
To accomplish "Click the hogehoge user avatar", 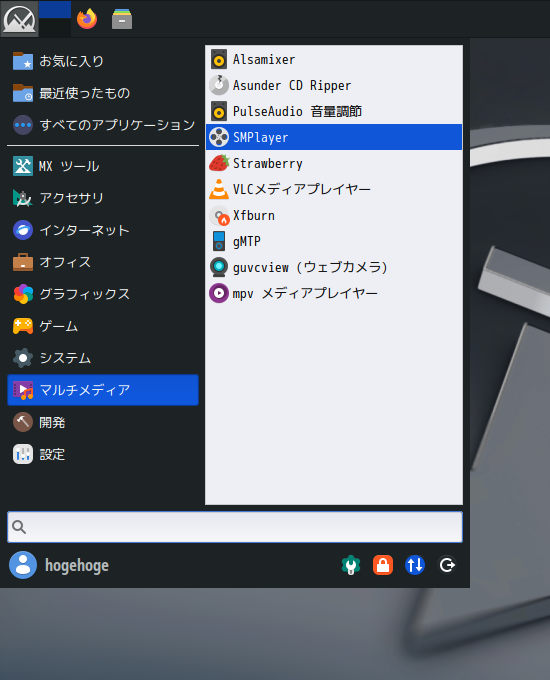I will (x=23, y=565).
